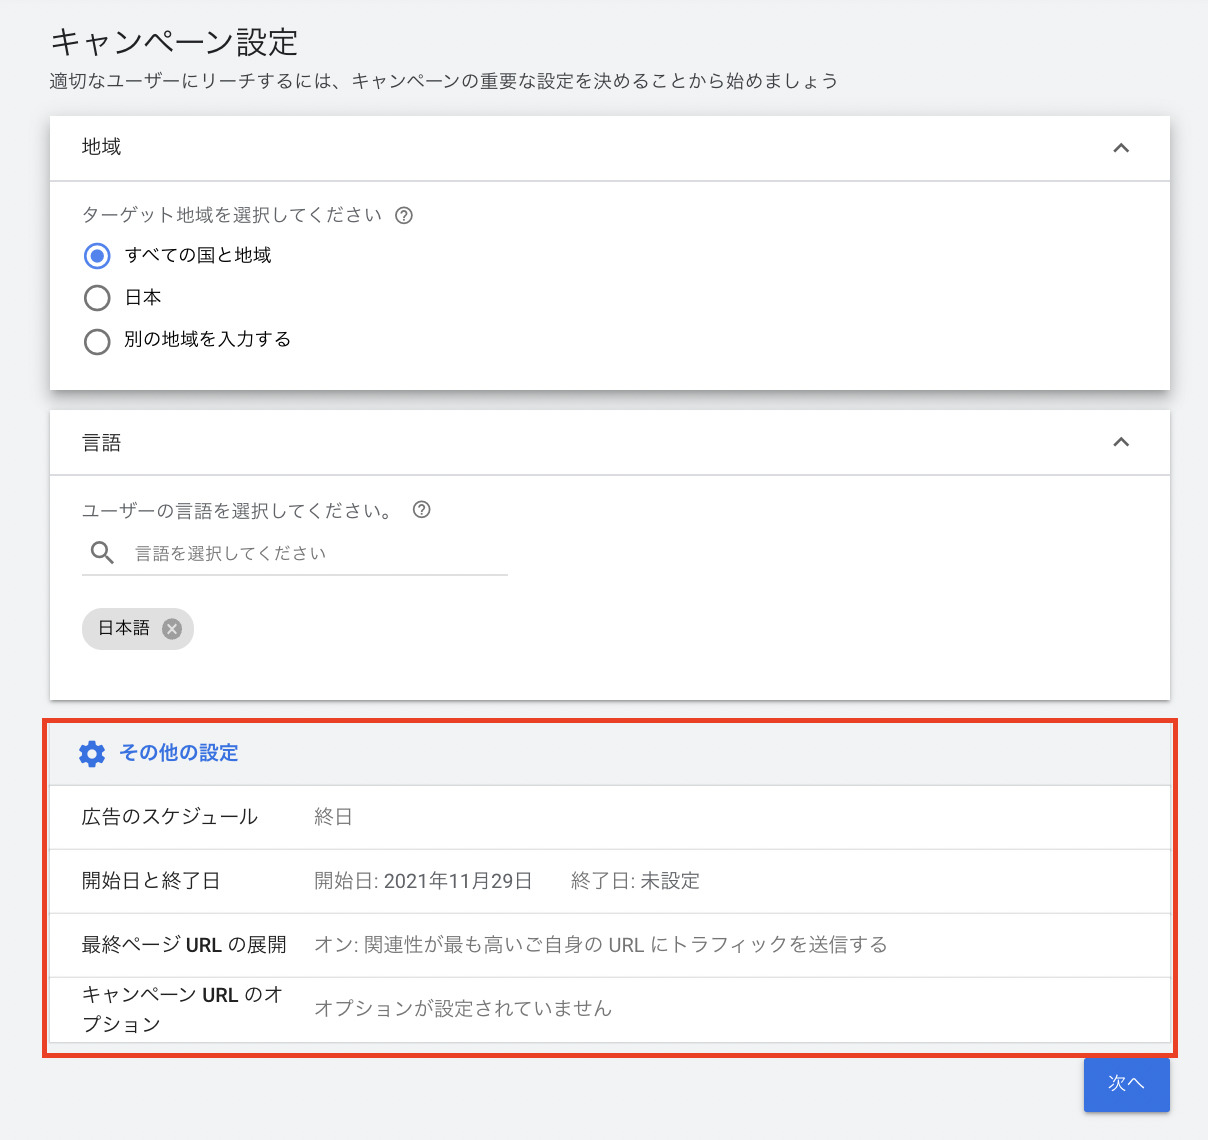Collapse the 地域 section
1208x1140 pixels.
(x=1121, y=147)
